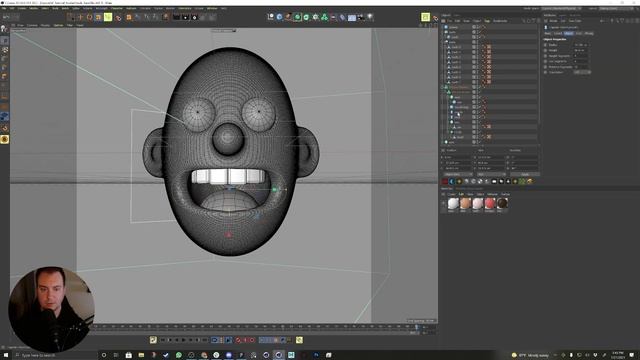640x360 pixels.
Task: Go to the start of the animation
Action: [163, 340]
